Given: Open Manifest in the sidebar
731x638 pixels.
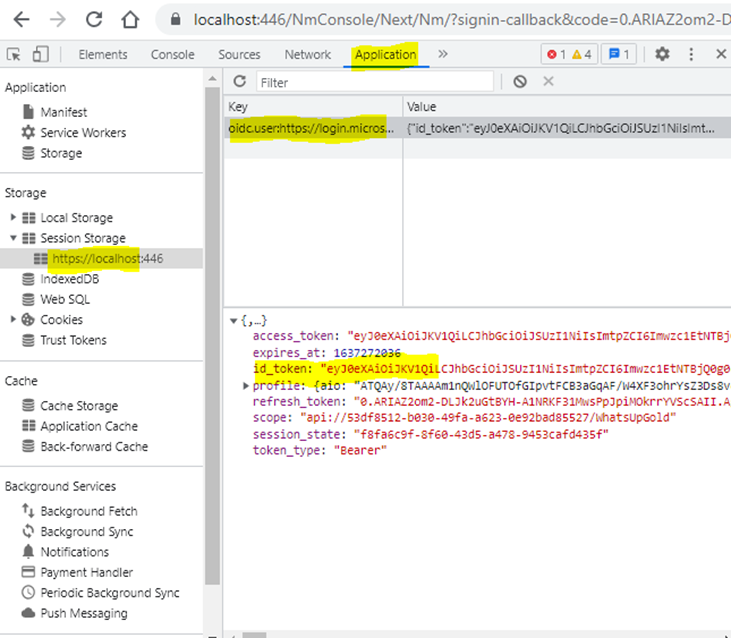Looking at the screenshot, I should tap(63, 112).
